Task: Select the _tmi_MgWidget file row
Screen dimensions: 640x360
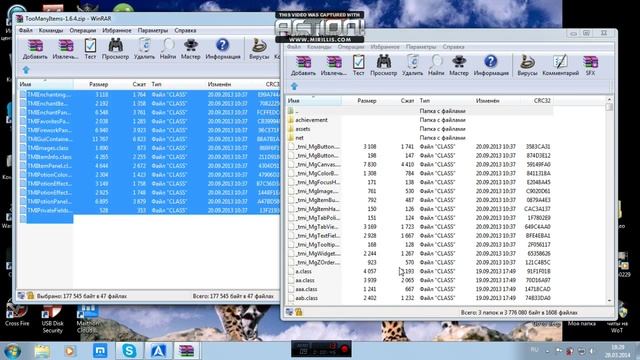Action: click(x=420, y=253)
